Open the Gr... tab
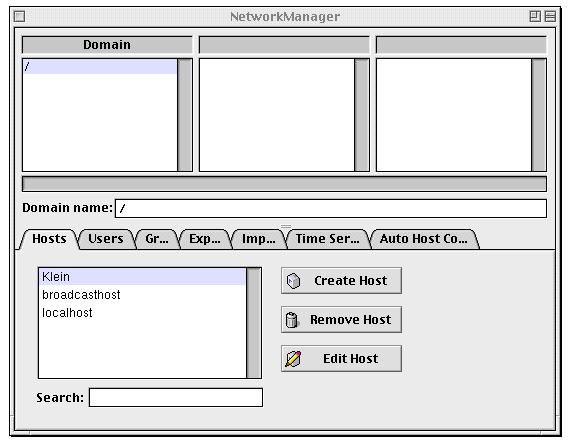This screenshot has width=570, height=447. (x=157, y=239)
